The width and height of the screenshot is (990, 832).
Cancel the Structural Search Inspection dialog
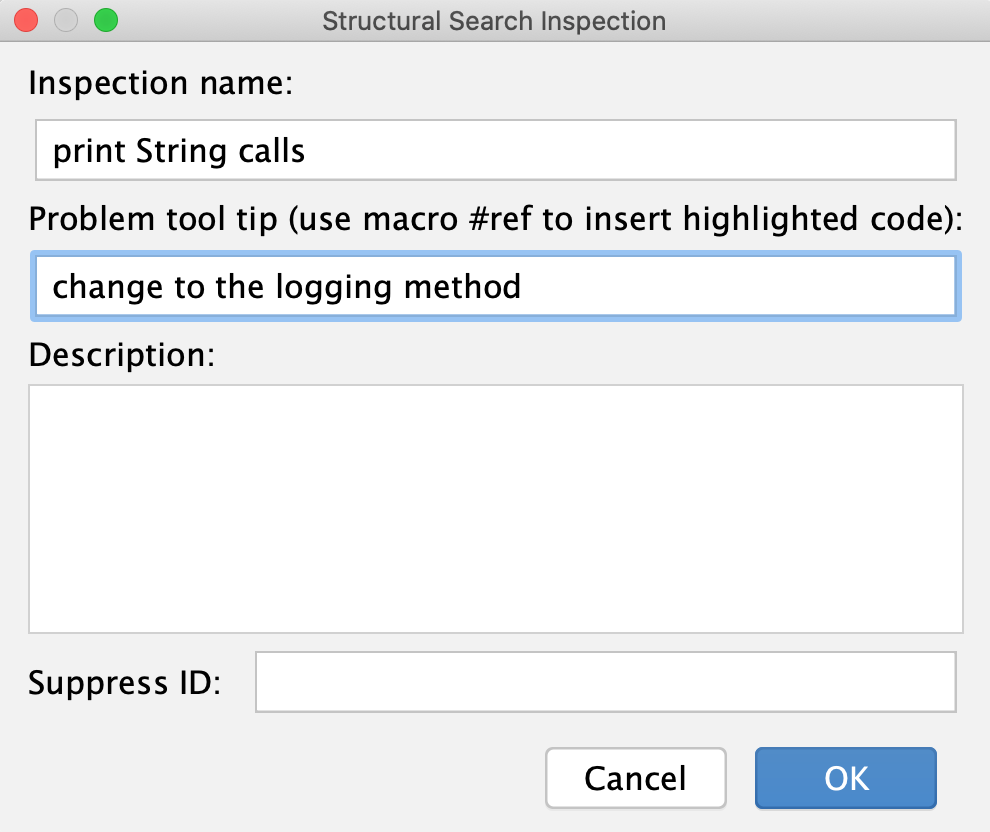(635, 778)
